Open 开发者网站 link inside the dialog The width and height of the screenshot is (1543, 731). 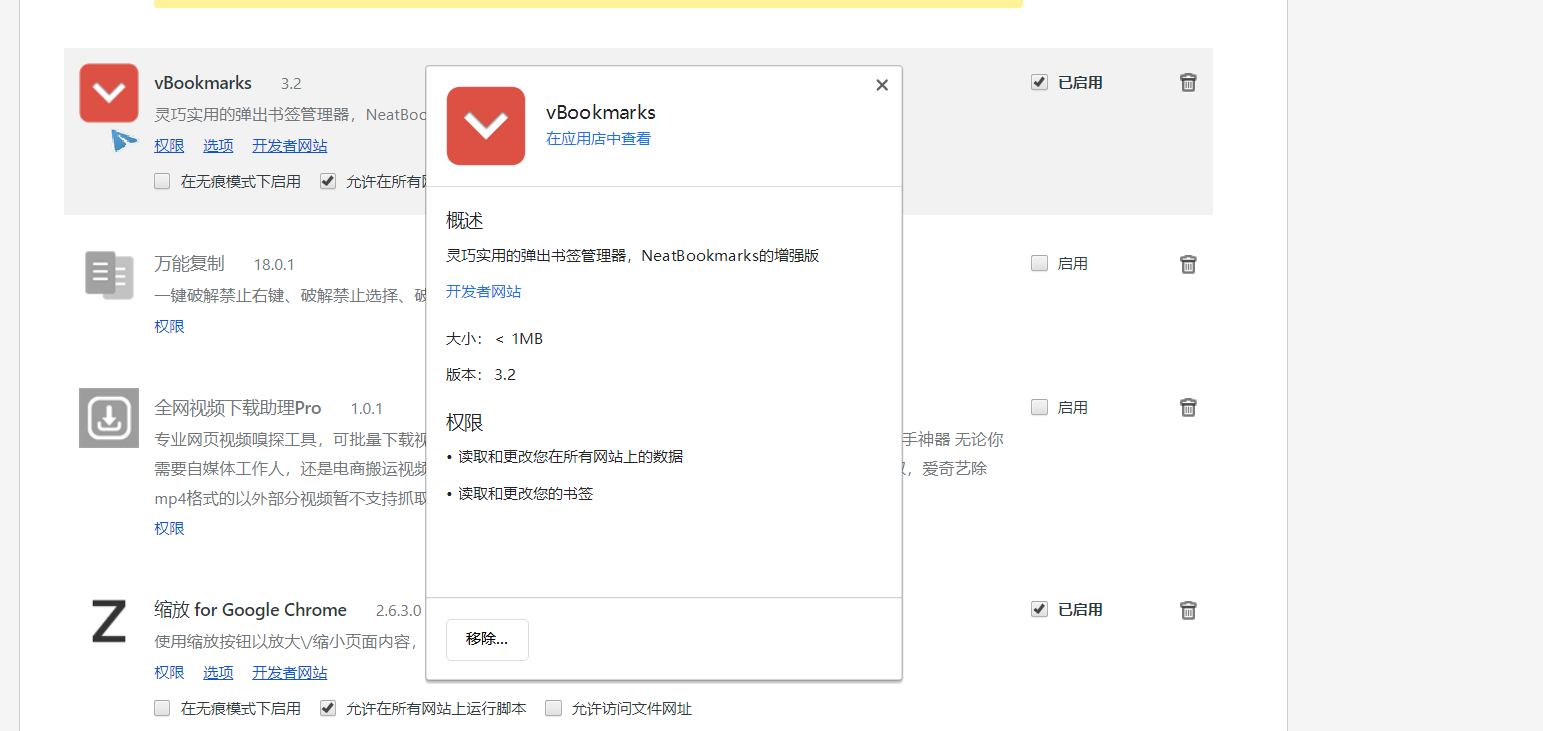[483, 292]
